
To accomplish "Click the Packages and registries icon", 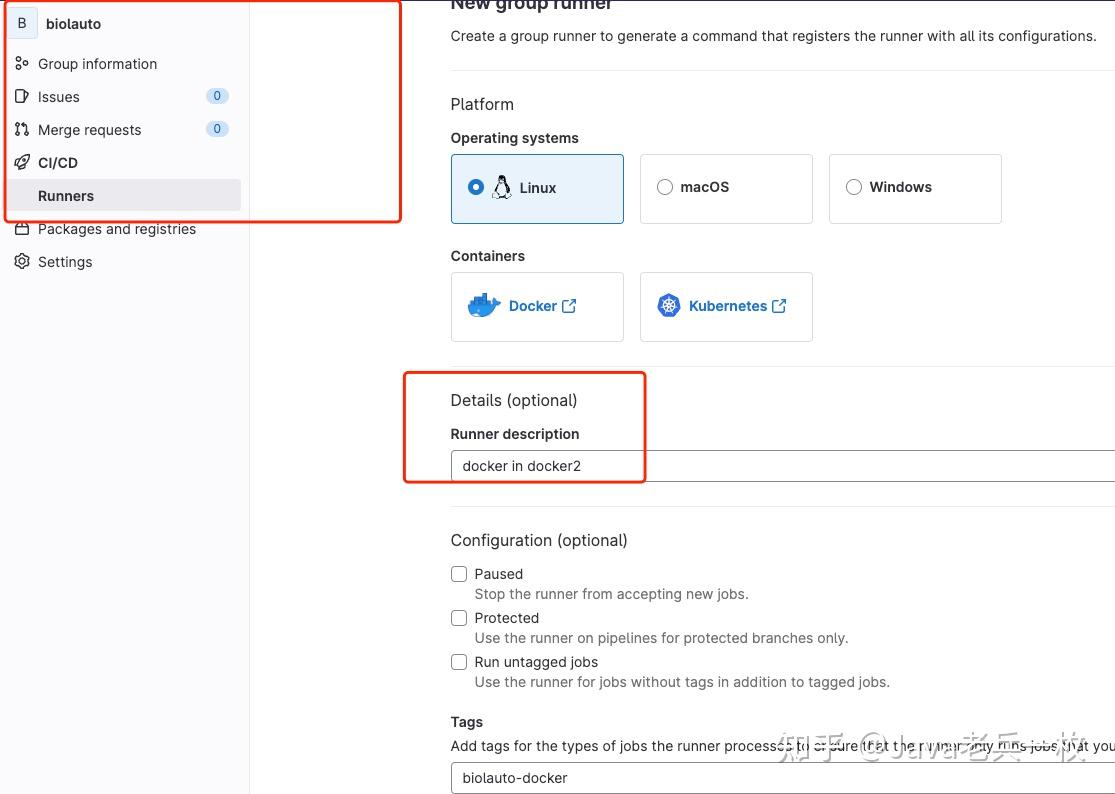I will pos(21,229).
